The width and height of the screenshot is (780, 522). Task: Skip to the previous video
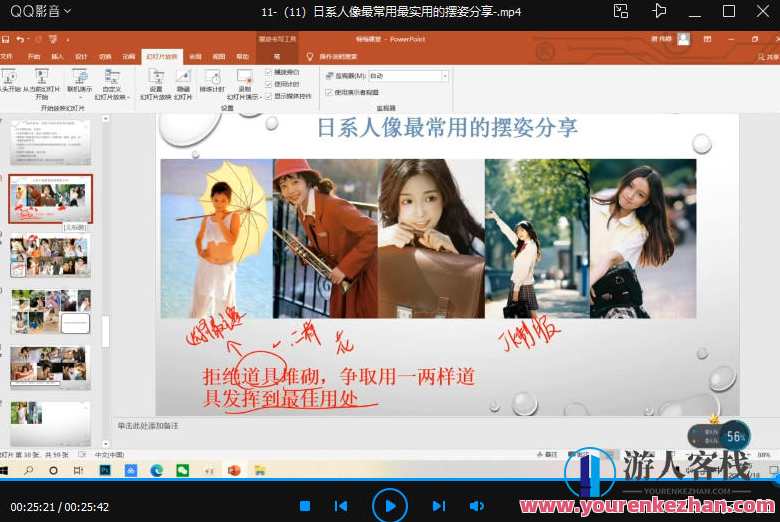pyautogui.click(x=341, y=506)
